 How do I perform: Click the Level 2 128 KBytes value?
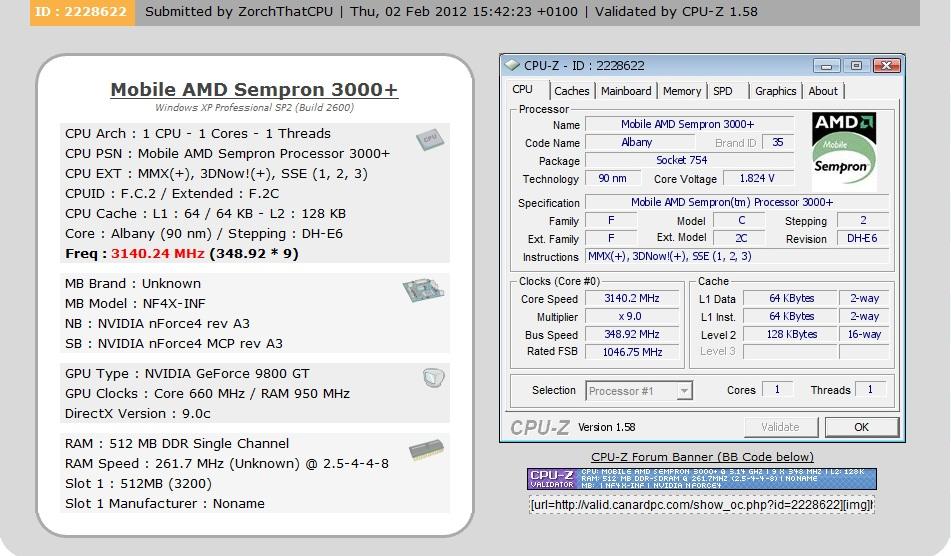click(790, 334)
